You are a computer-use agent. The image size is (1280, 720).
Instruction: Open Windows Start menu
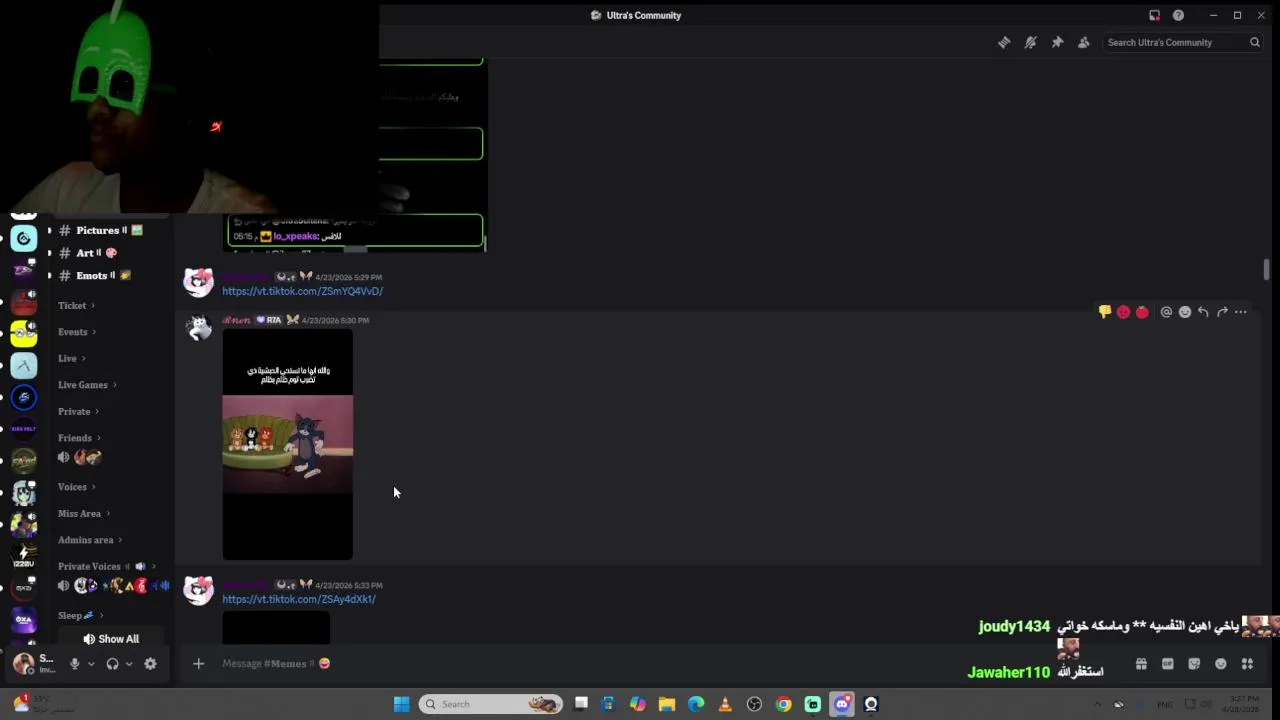click(x=401, y=704)
